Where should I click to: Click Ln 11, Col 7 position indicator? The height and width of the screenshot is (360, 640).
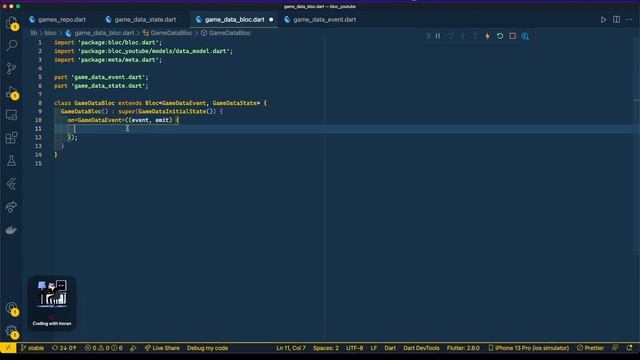[291, 348]
